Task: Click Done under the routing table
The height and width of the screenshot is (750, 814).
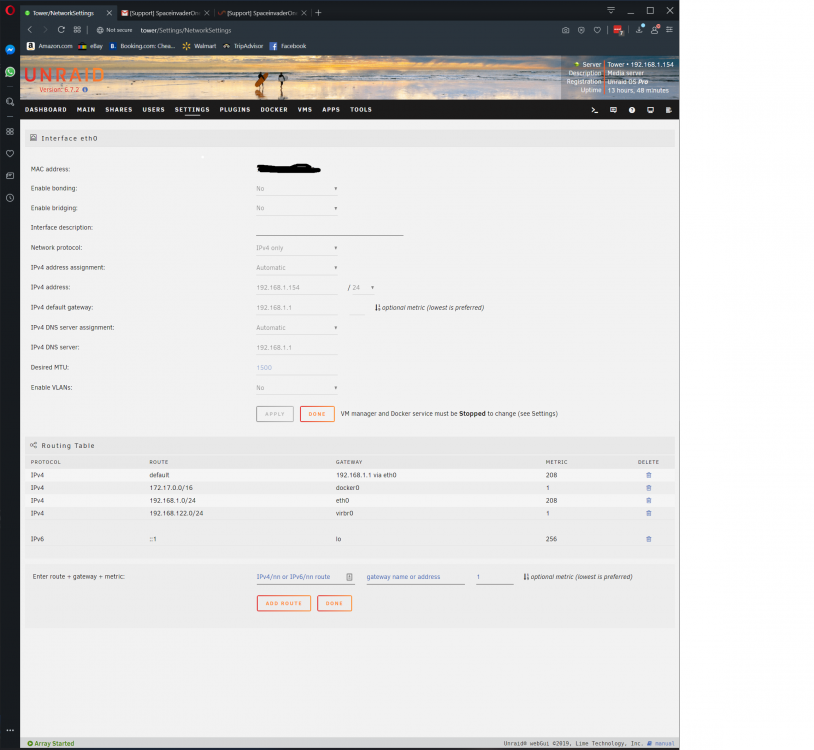Action: [334, 603]
